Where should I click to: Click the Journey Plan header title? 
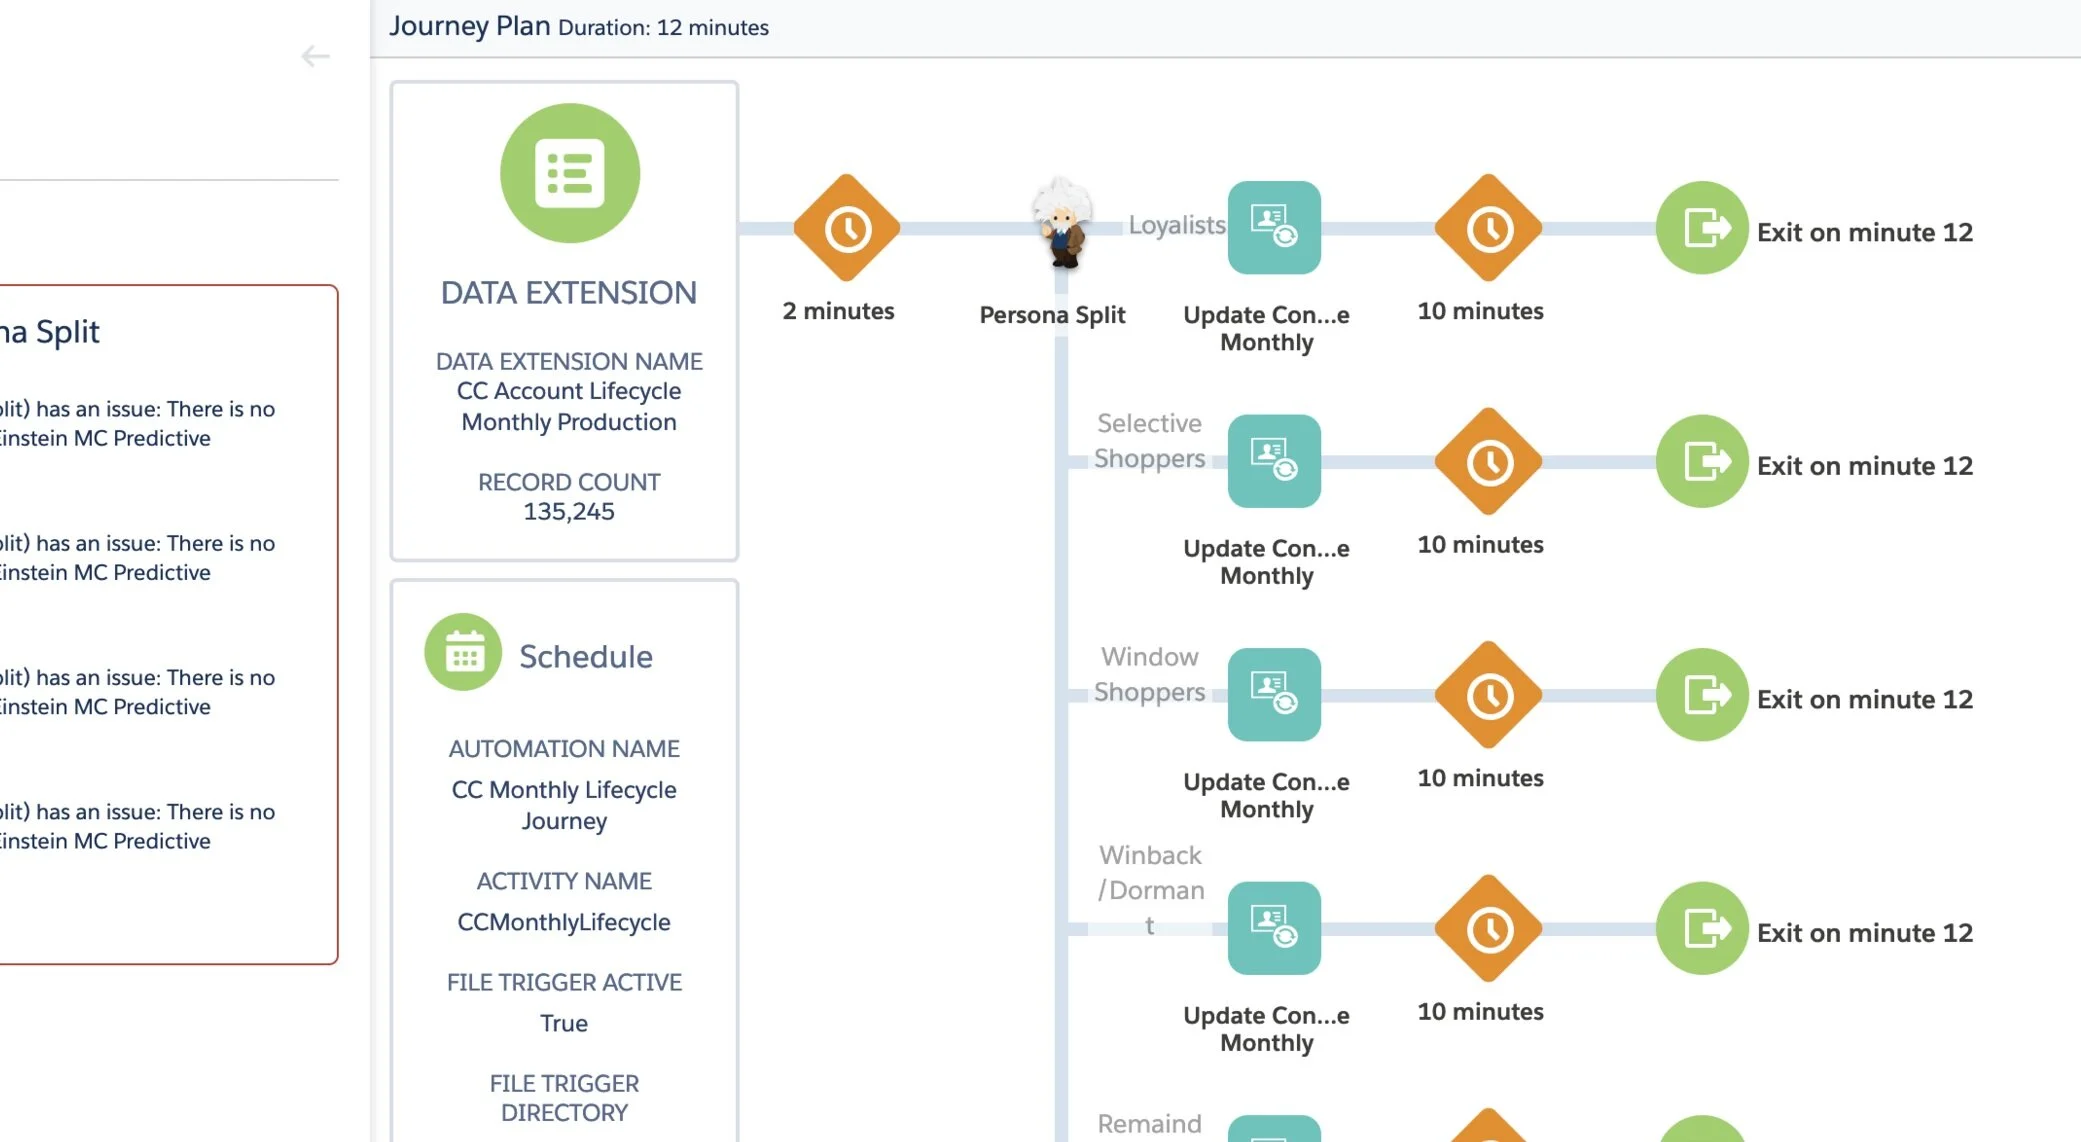(469, 25)
